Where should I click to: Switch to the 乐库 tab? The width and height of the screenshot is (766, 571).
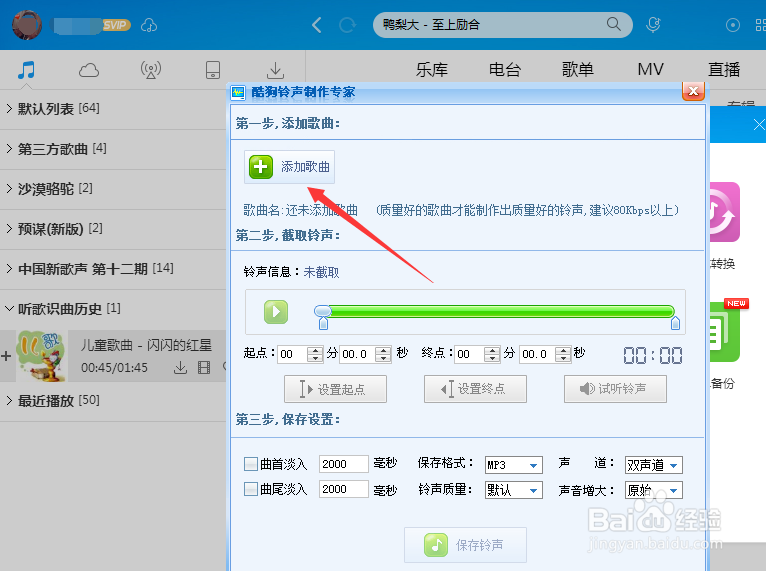click(432, 69)
